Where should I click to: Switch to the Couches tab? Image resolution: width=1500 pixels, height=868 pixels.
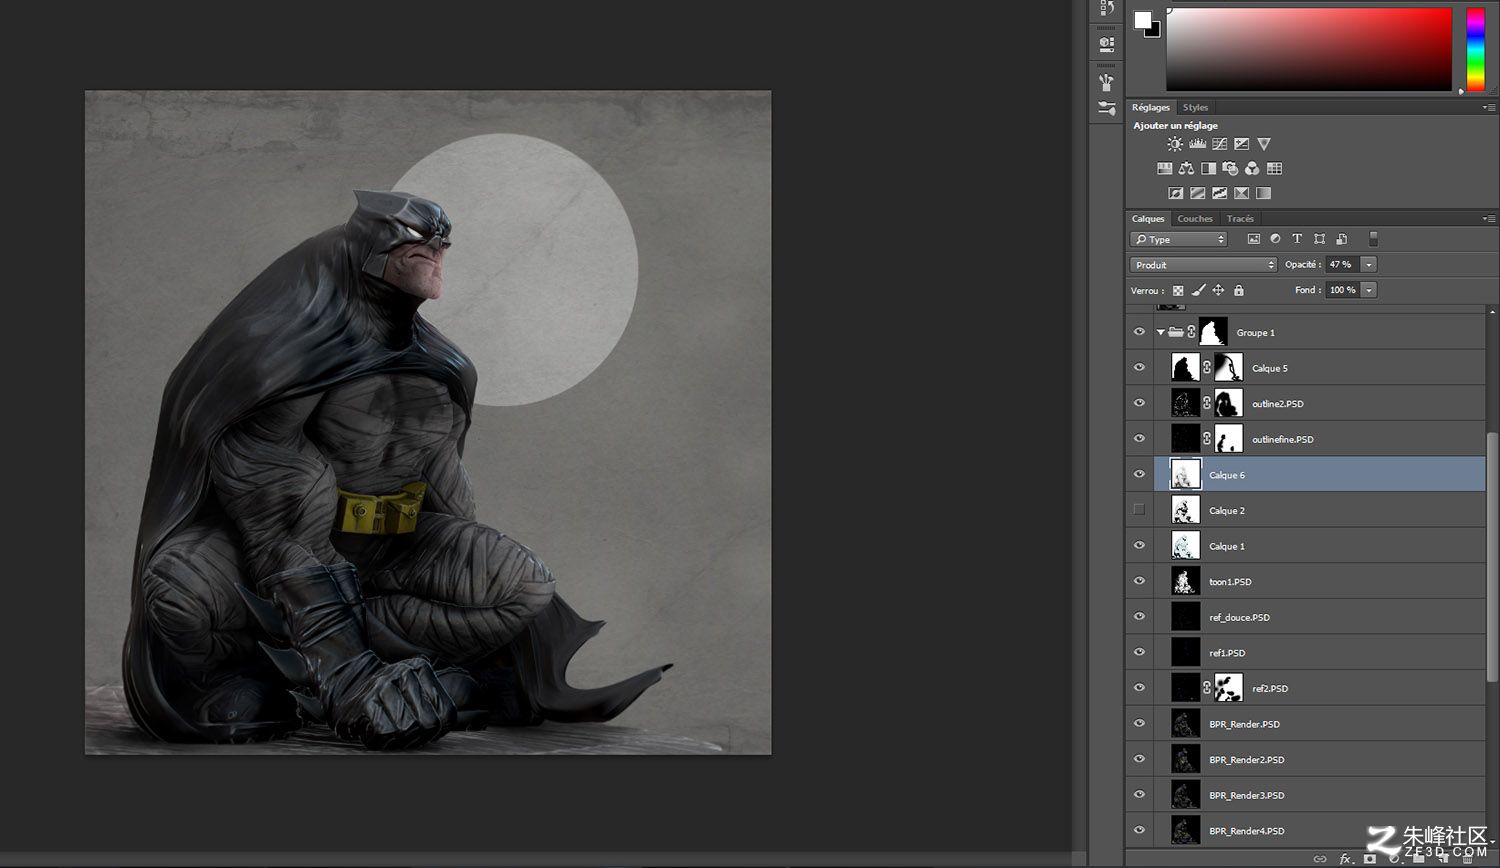pos(1195,218)
